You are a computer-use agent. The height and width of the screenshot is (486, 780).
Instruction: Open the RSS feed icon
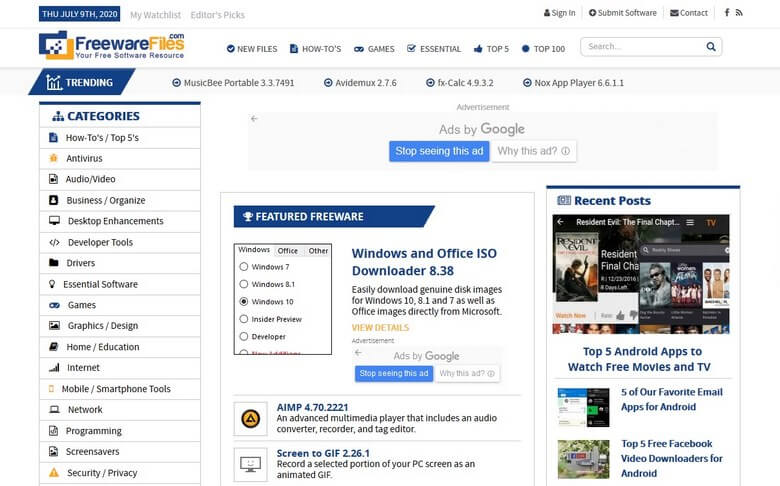pos(739,13)
